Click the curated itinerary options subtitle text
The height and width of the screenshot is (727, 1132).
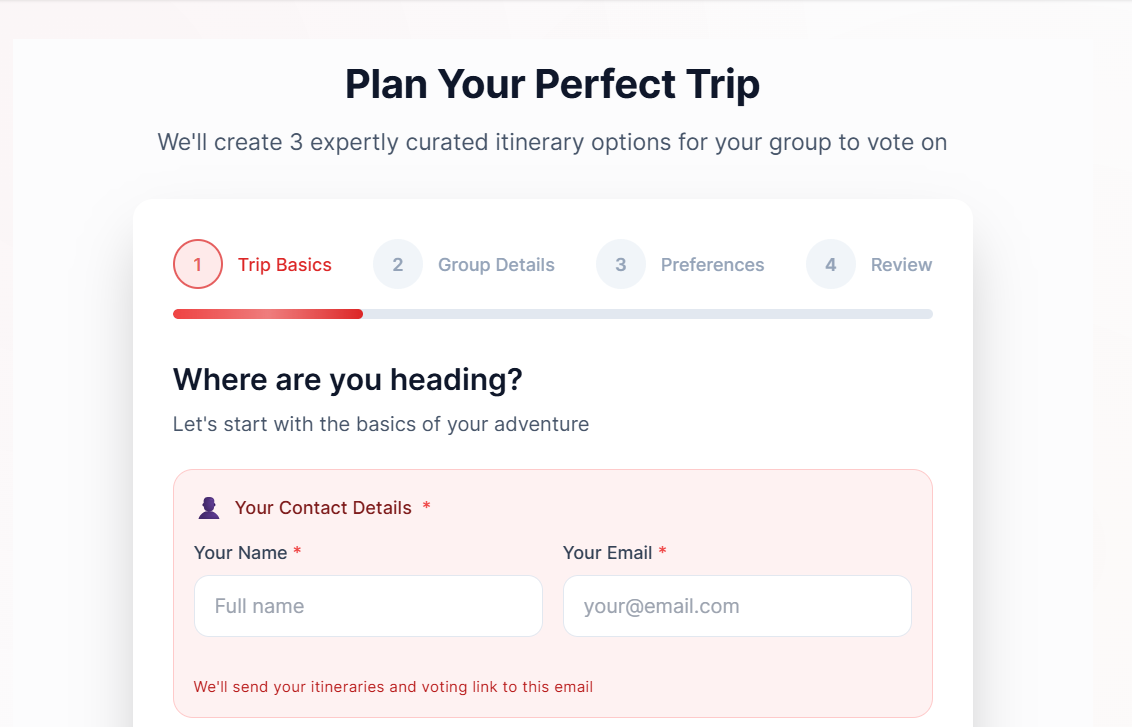tap(552, 142)
